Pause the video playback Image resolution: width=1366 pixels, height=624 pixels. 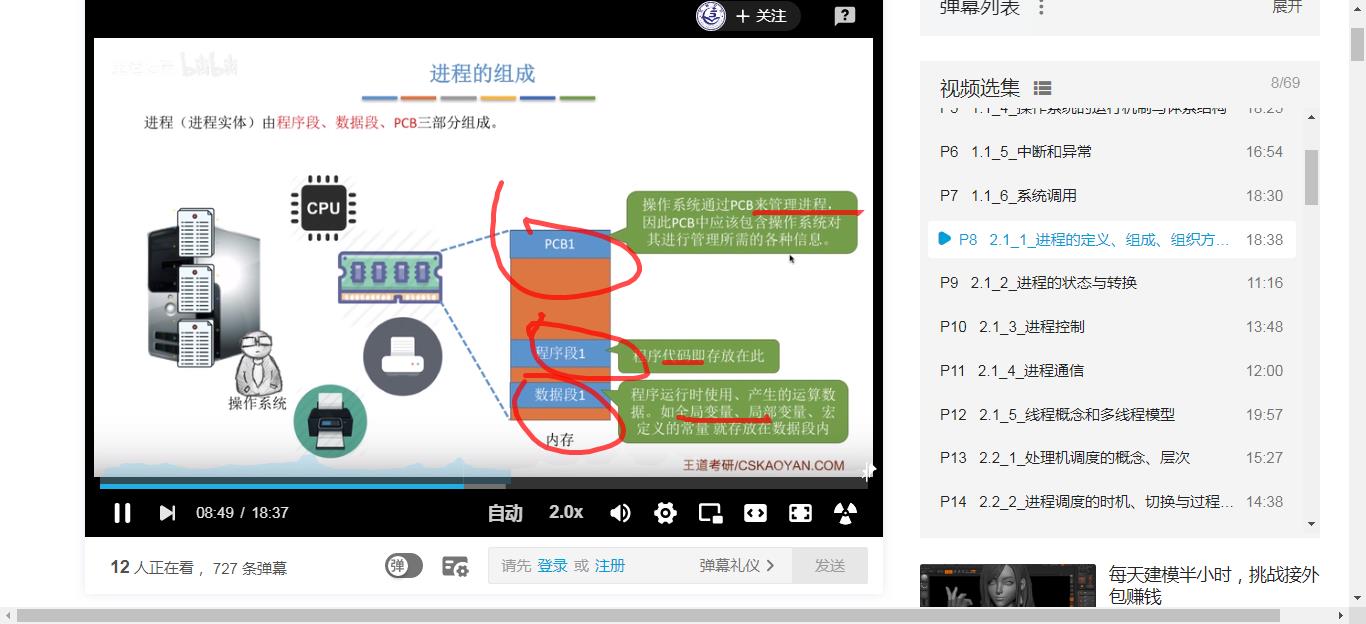click(122, 513)
